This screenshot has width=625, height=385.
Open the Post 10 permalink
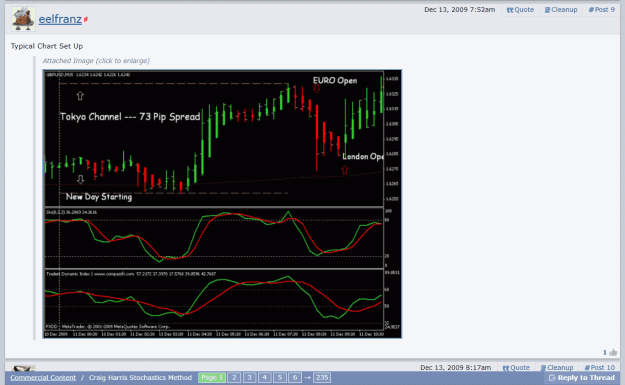tap(600, 367)
